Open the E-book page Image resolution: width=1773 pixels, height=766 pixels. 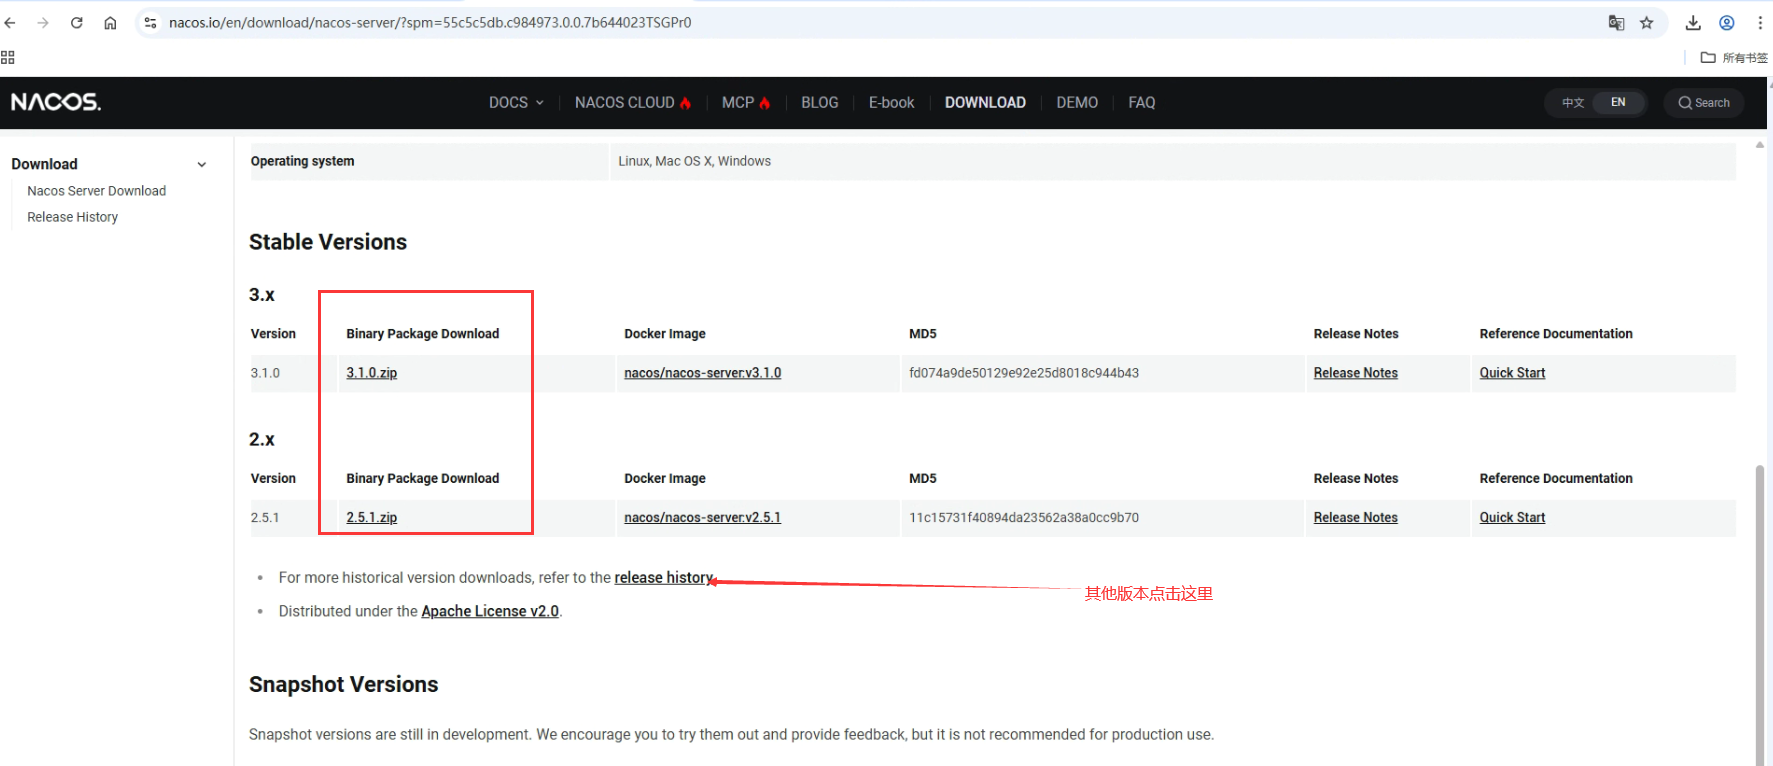coord(891,103)
